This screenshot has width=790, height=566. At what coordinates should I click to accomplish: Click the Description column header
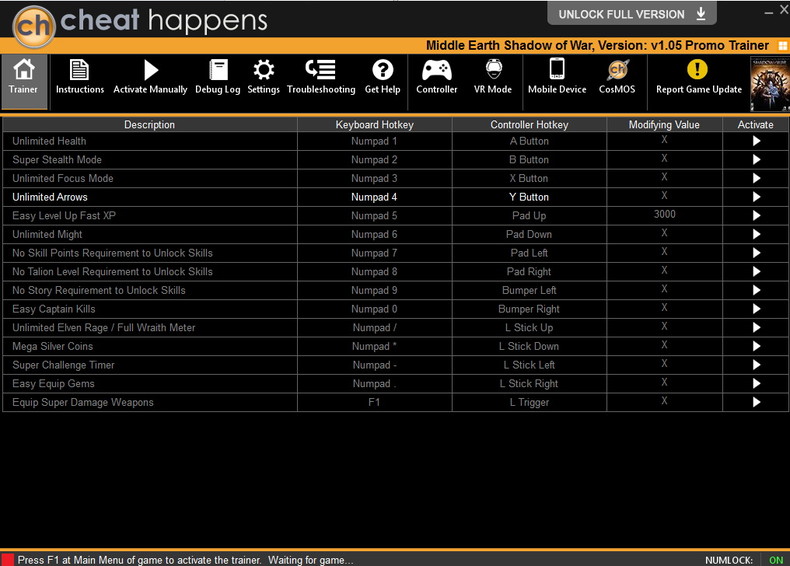[150, 124]
